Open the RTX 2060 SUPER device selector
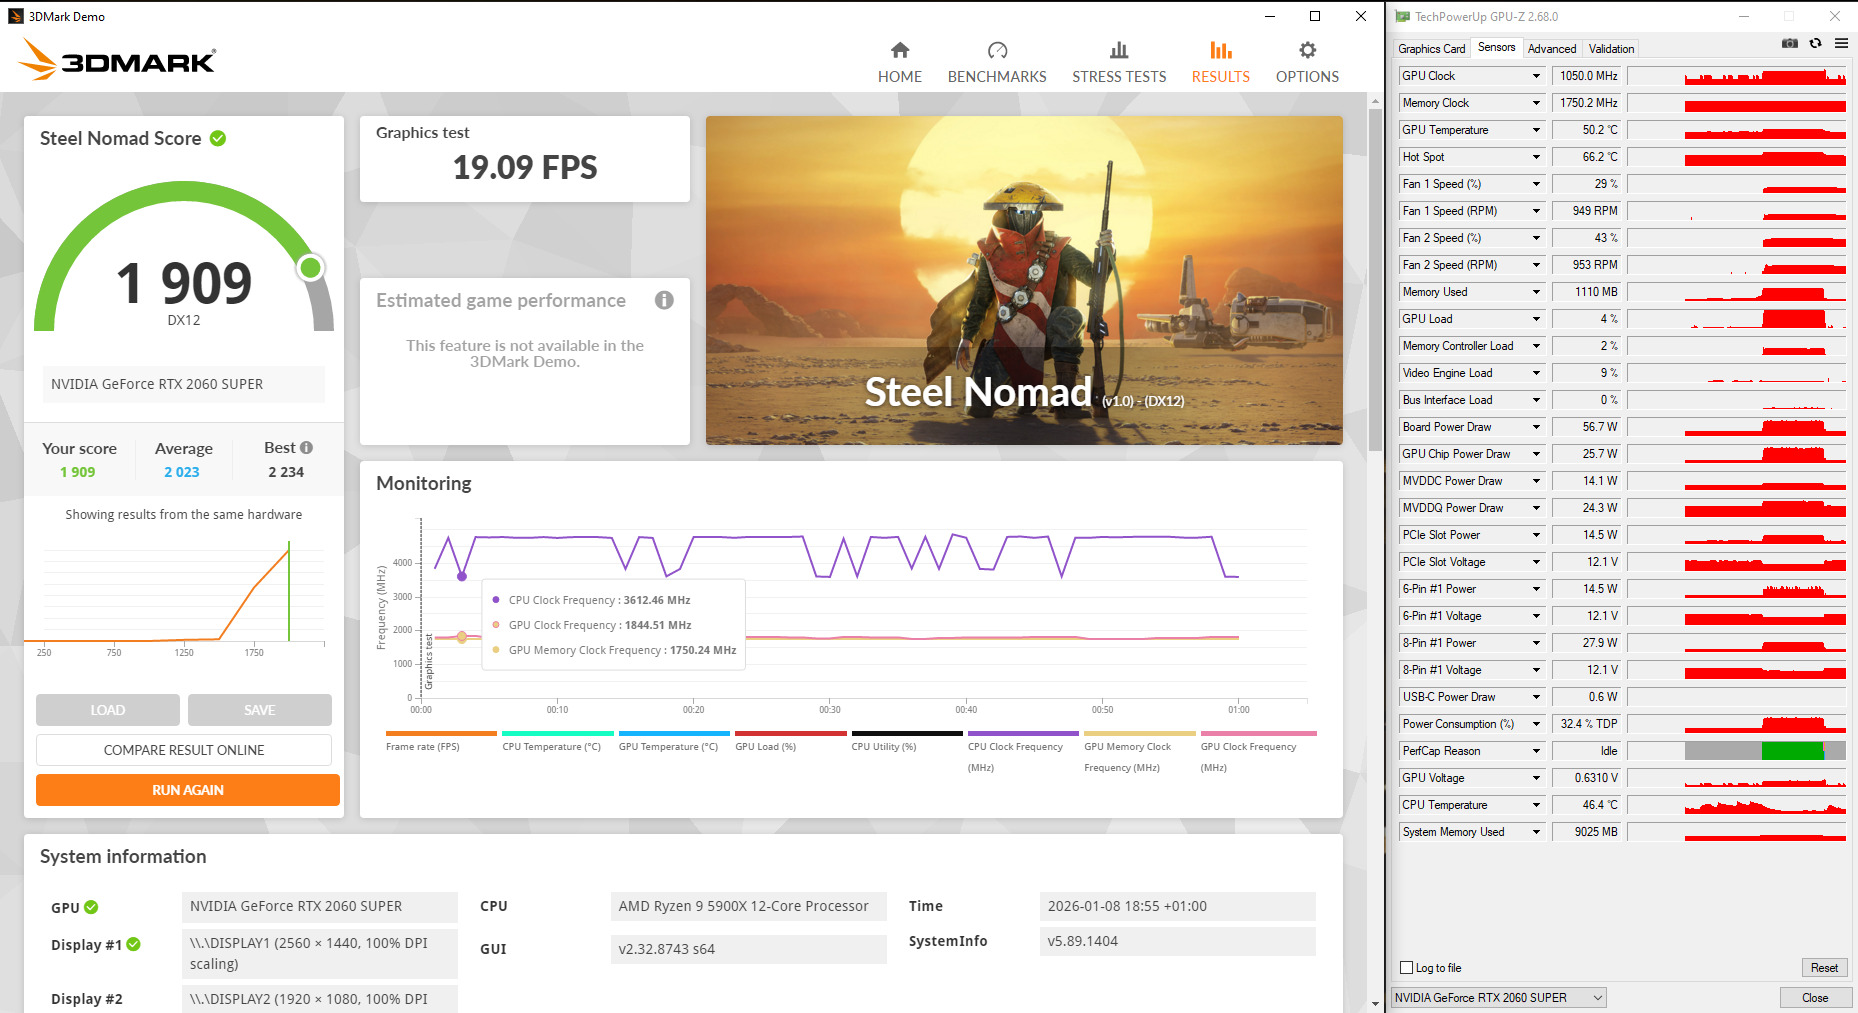Screen dimensions: 1858x1013 [x=1498, y=998]
